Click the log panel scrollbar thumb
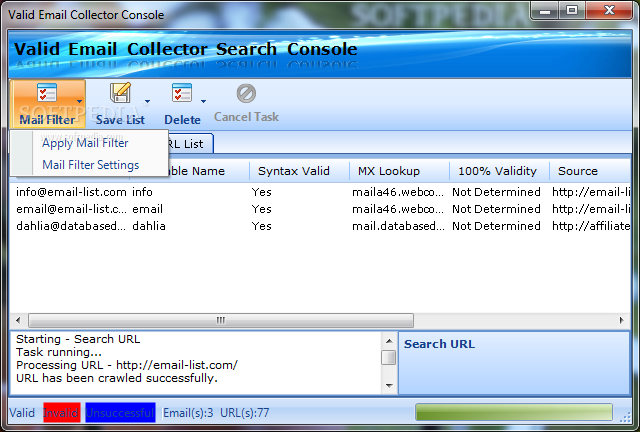640x432 pixels. (x=389, y=358)
